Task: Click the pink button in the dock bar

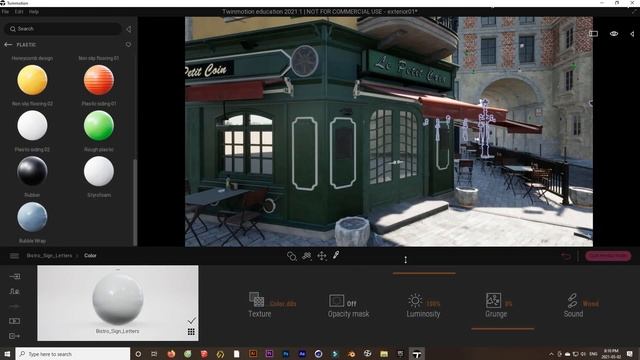Action: tap(608, 256)
